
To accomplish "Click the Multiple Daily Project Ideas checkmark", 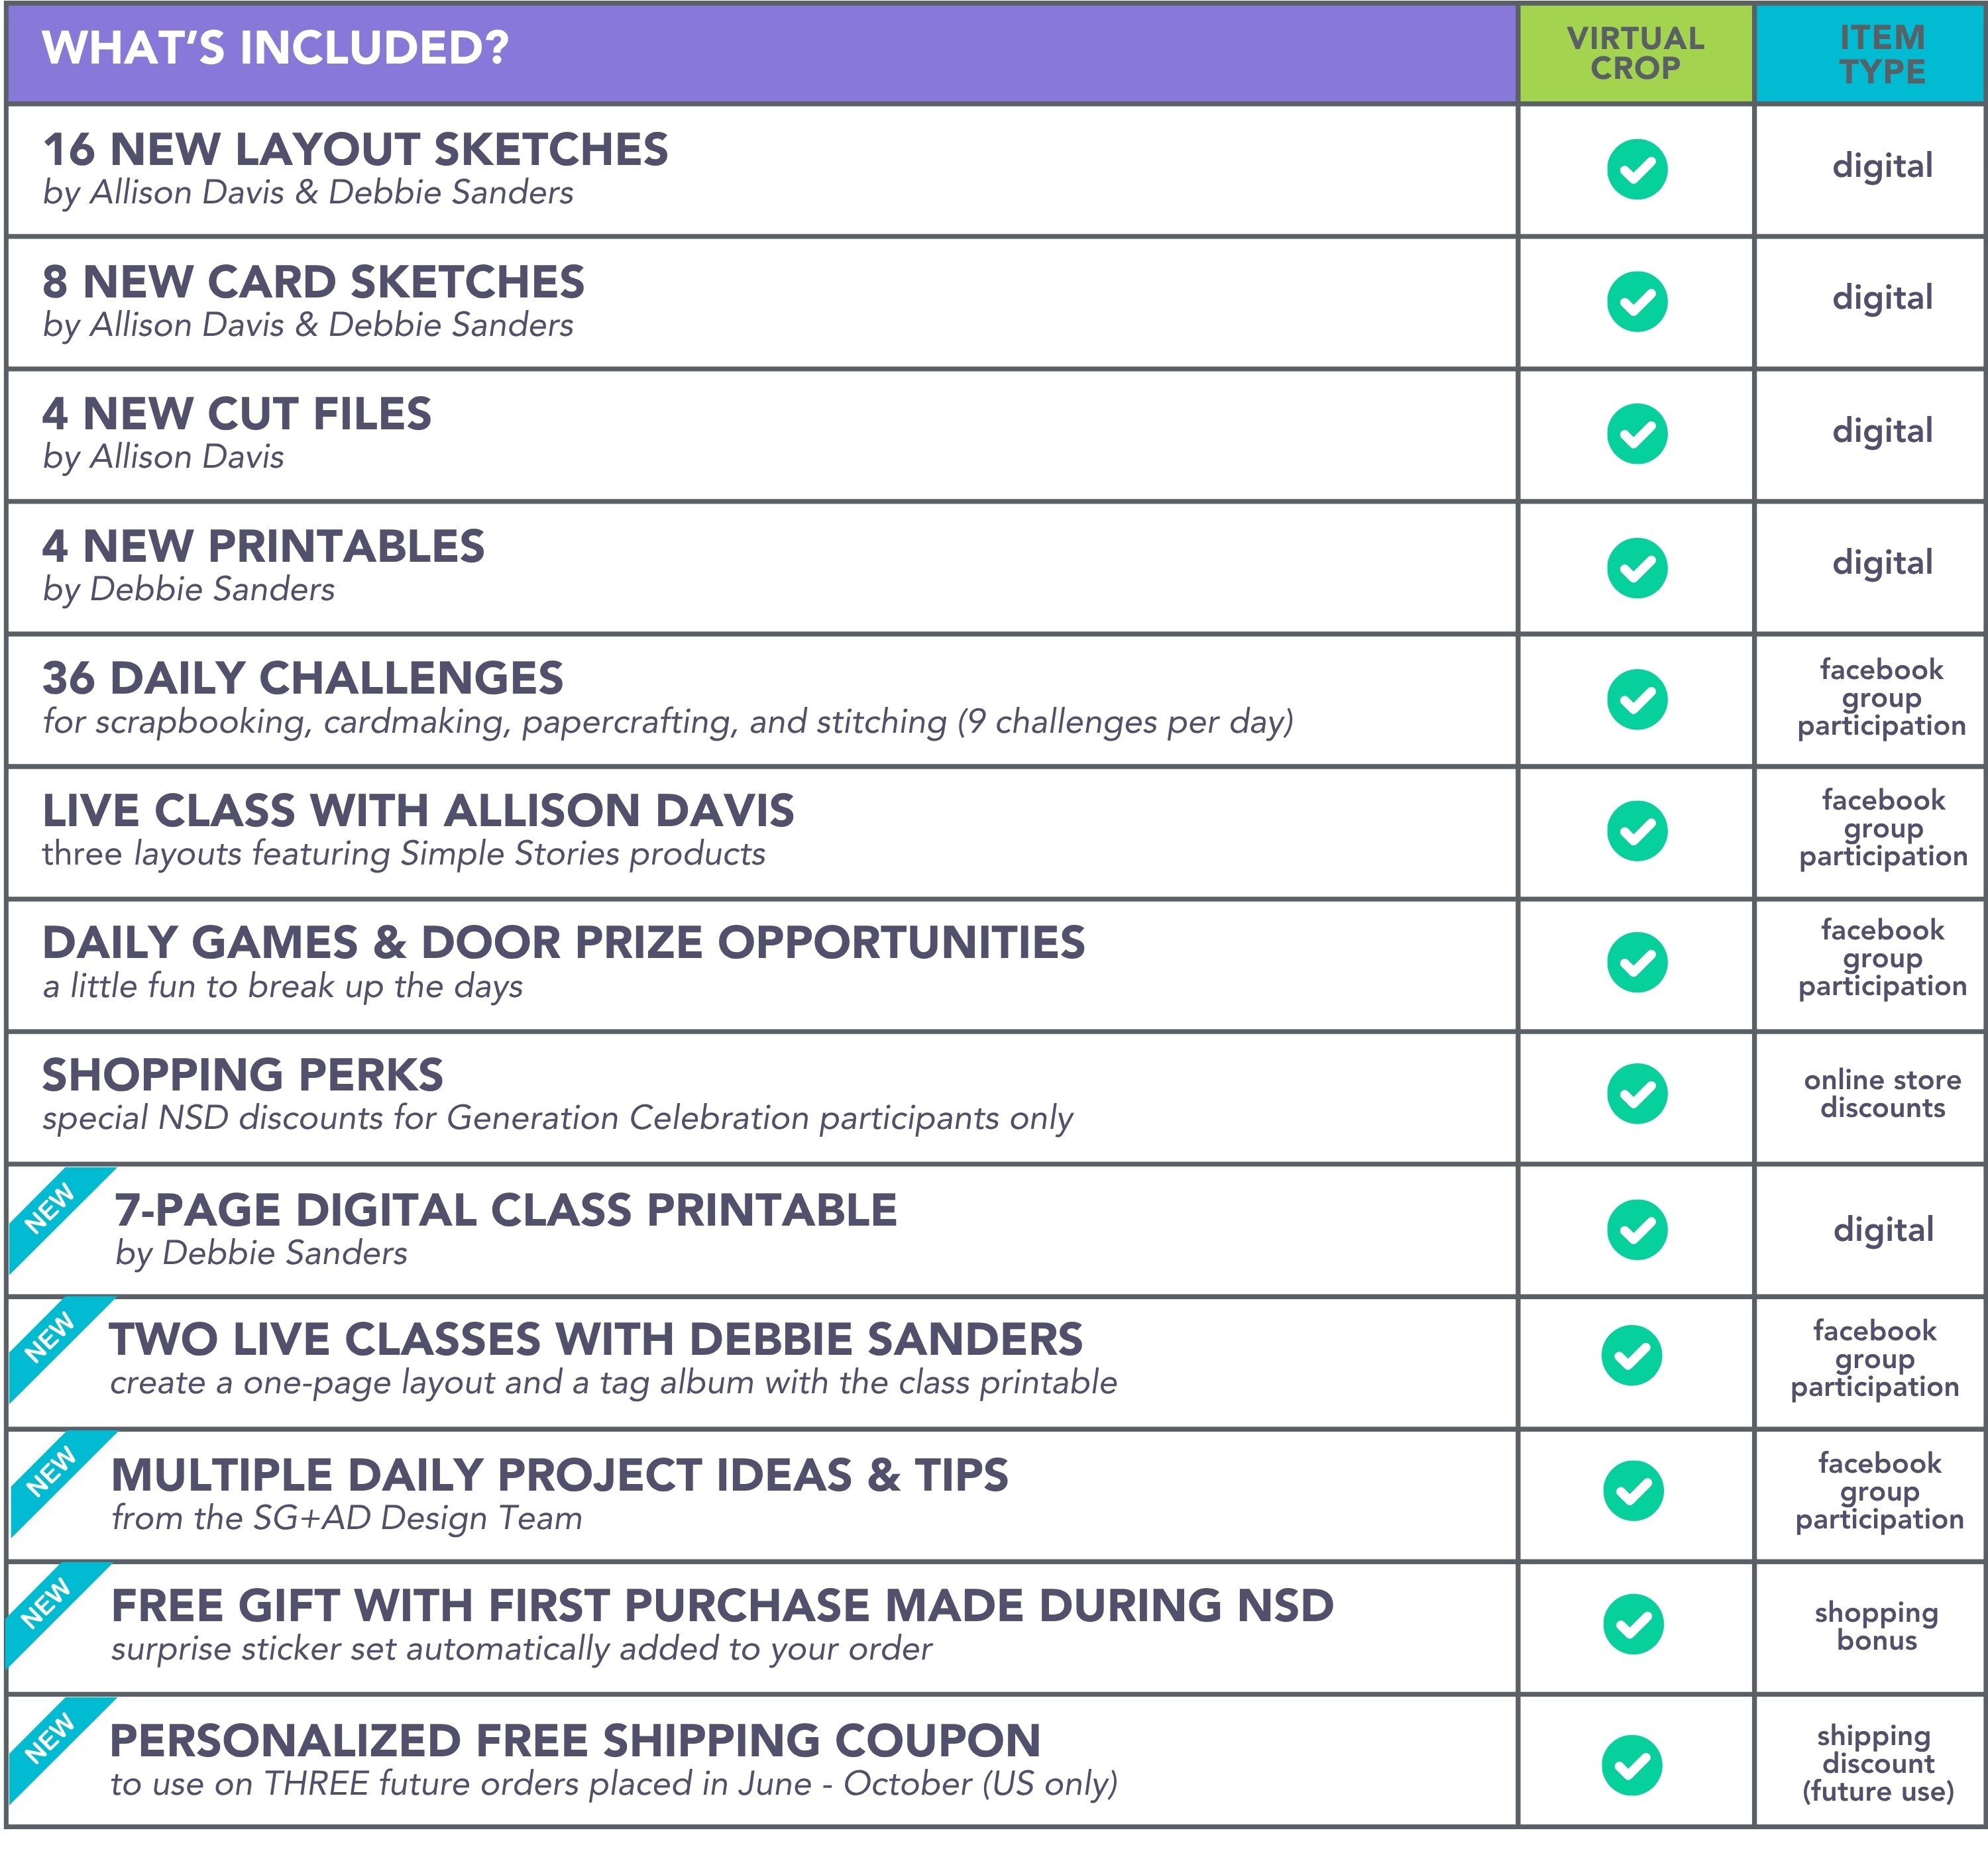I will (1633, 1491).
